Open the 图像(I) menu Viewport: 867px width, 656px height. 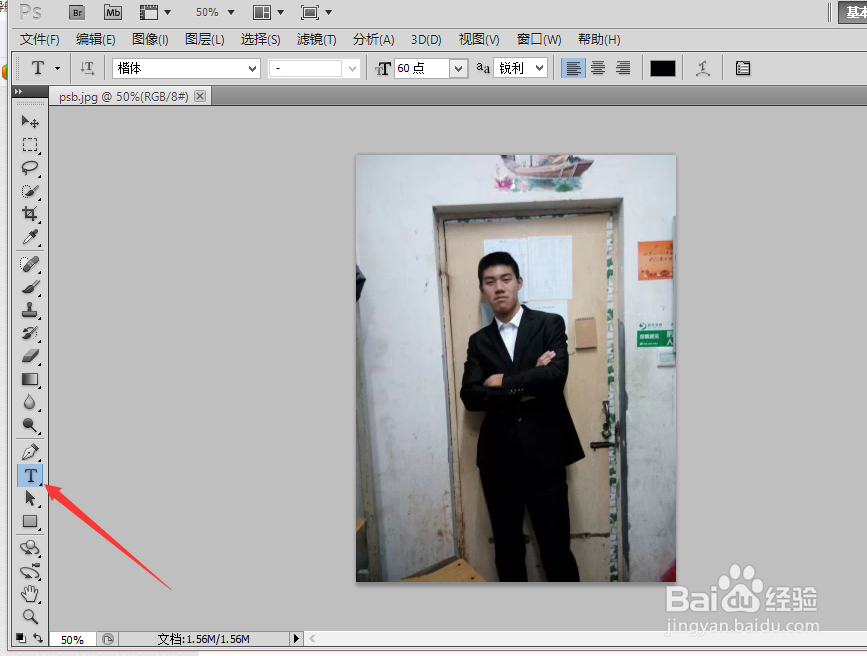click(150, 39)
